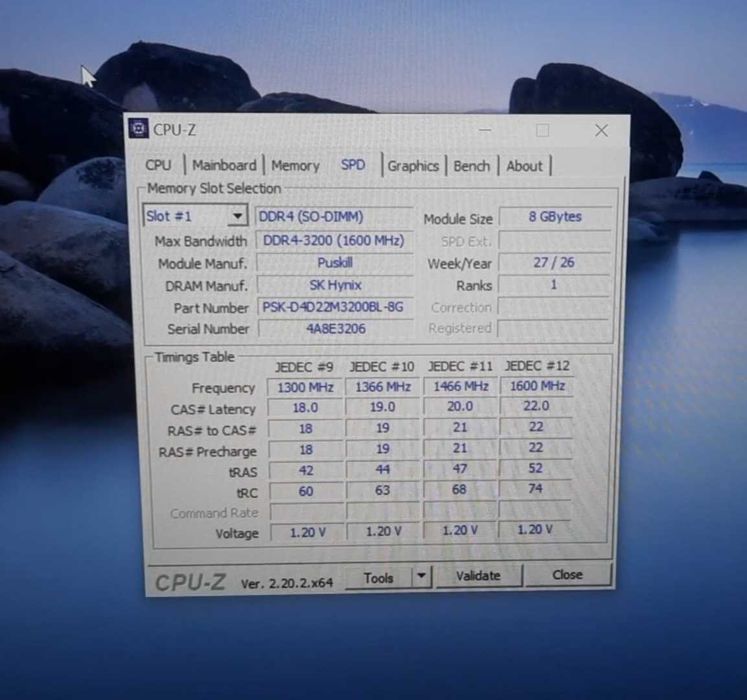Click the DDR4-3200 (1600 MHz) bandwidth value
The width and height of the screenshot is (747, 700).
[x=334, y=240]
